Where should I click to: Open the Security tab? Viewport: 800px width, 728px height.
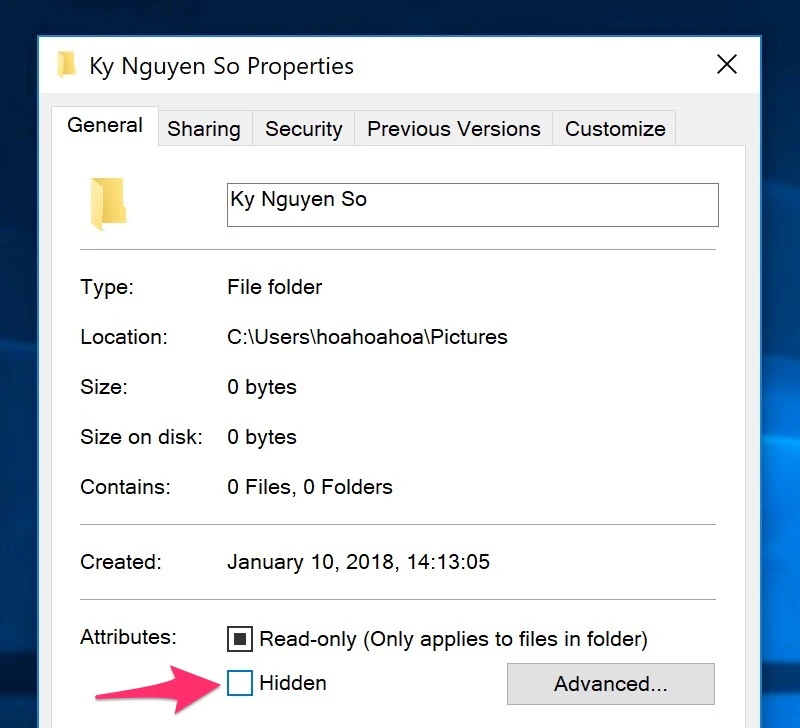coord(303,128)
